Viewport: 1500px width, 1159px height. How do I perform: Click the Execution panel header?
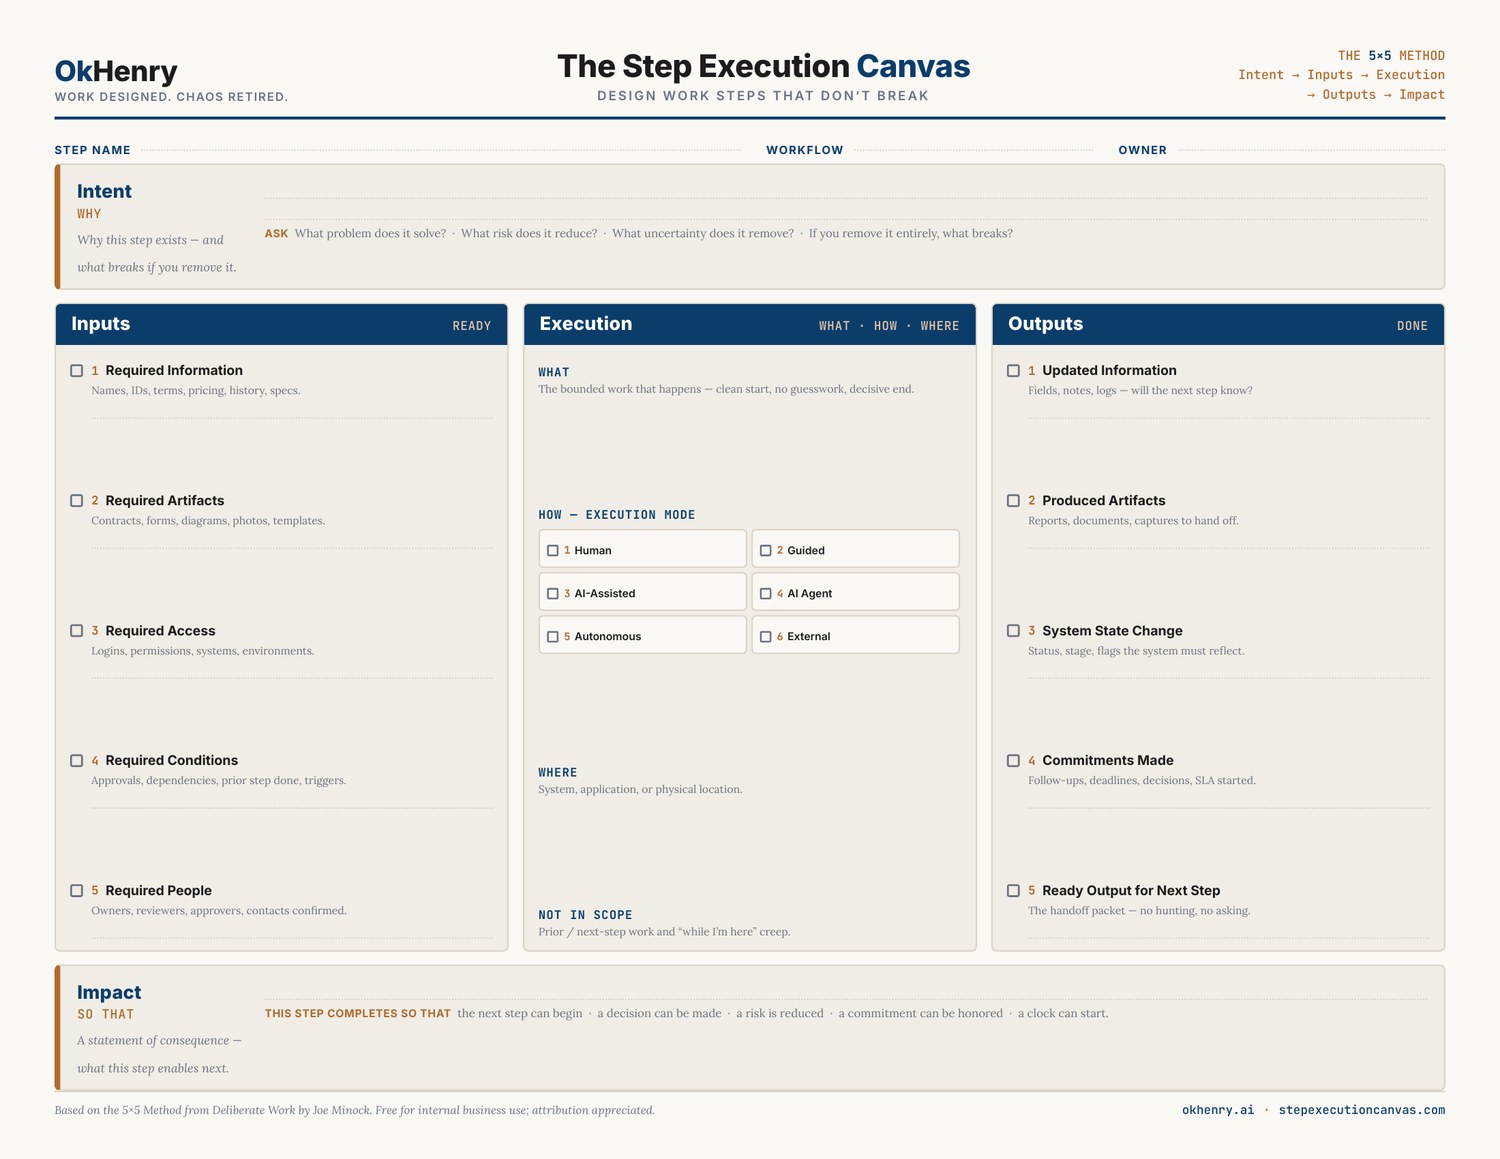[750, 325]
